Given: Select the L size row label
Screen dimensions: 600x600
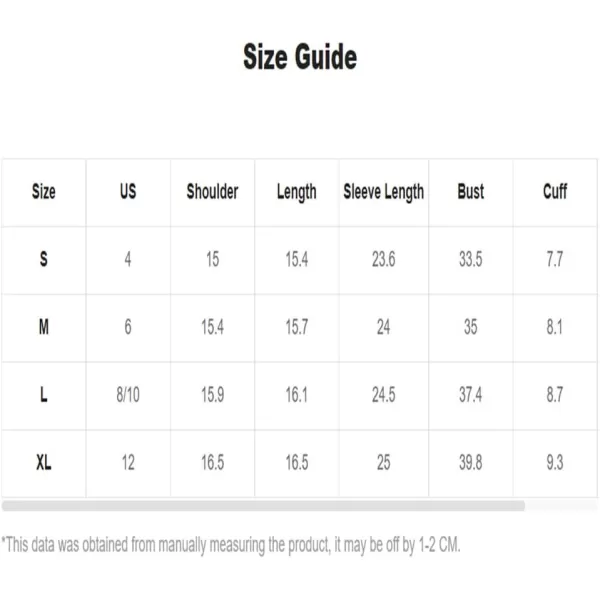Looking at the screenshot, I should pos(44,395).
